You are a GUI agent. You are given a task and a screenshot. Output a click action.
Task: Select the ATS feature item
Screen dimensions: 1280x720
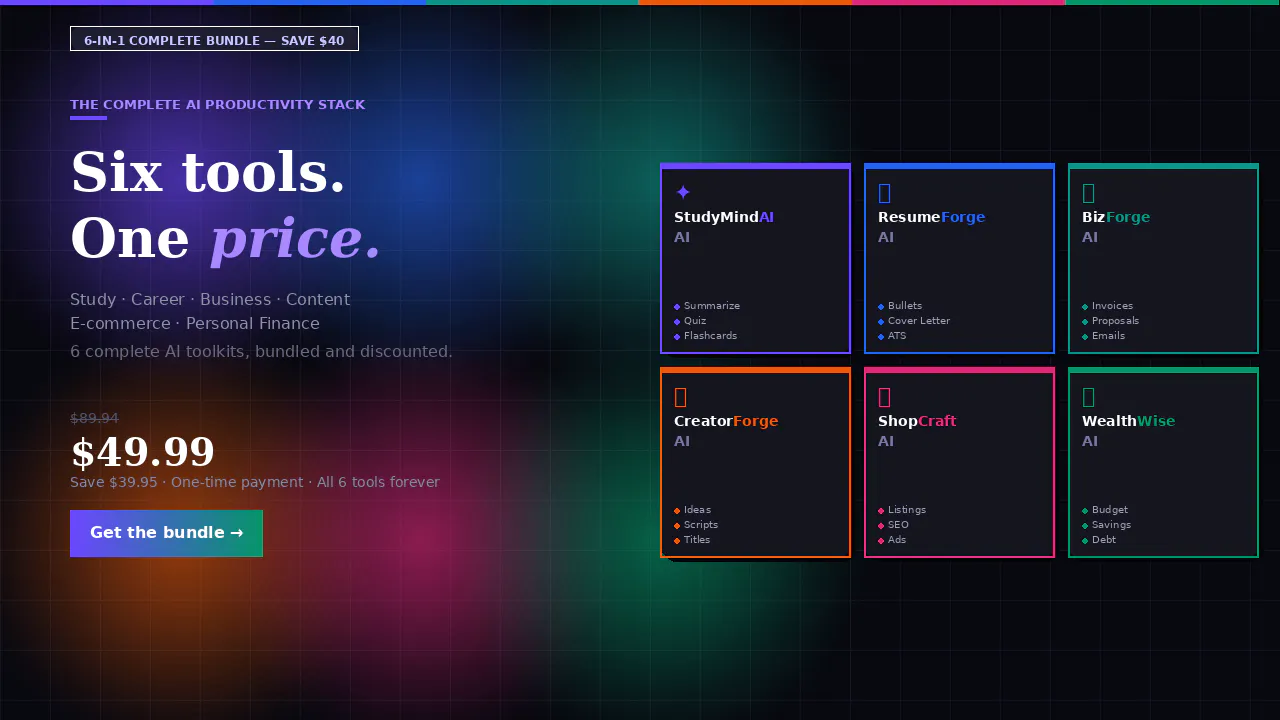click(892, 336)
